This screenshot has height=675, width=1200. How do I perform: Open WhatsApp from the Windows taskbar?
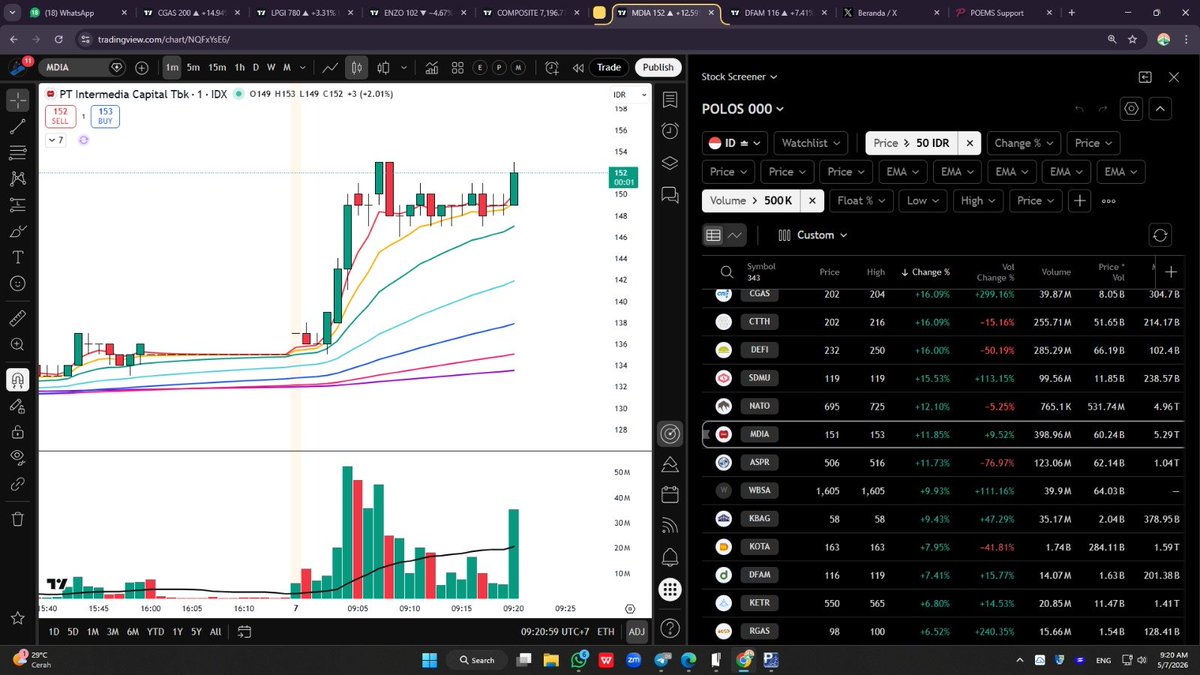coord(579,660)
